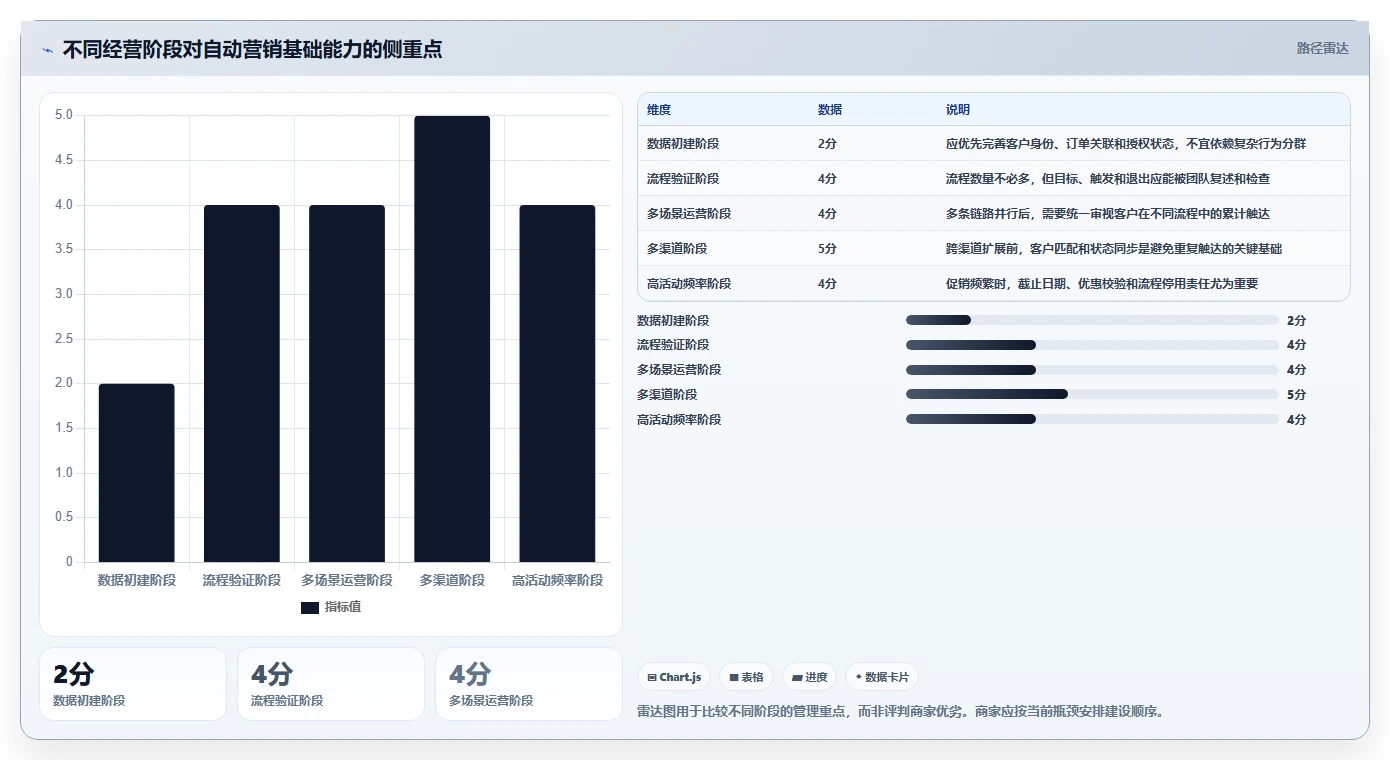This screenshot has width=1390, height=760.
Task: Select 数据初建阶段 table row cell
Action: pos(683,144)
